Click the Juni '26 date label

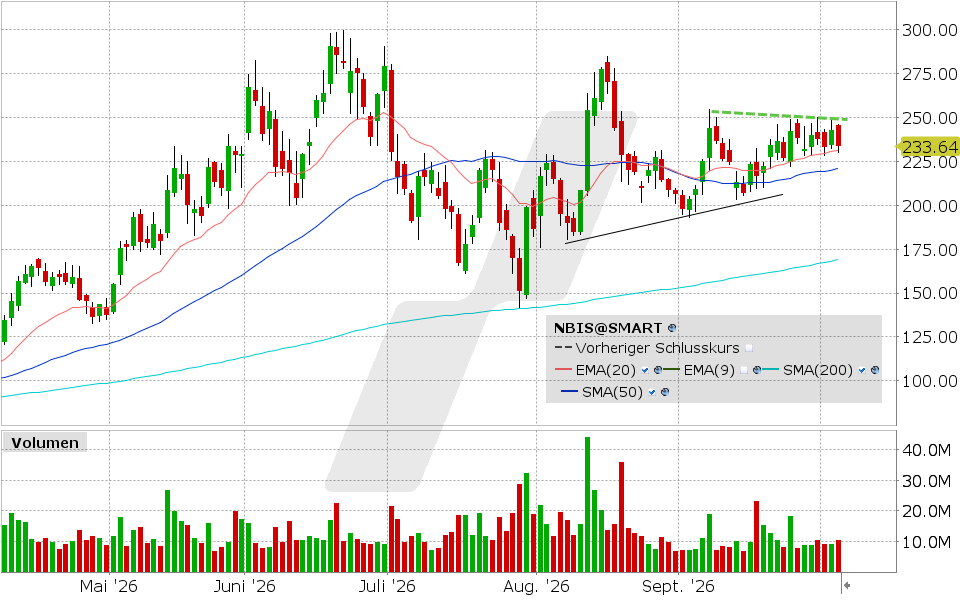click(x=244, y=587)
